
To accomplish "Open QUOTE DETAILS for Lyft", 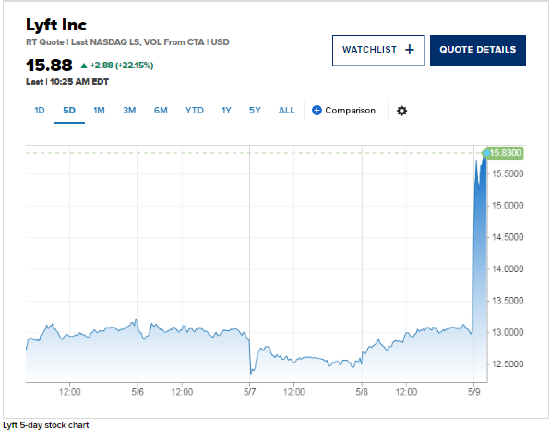I will tap(478, 50).
